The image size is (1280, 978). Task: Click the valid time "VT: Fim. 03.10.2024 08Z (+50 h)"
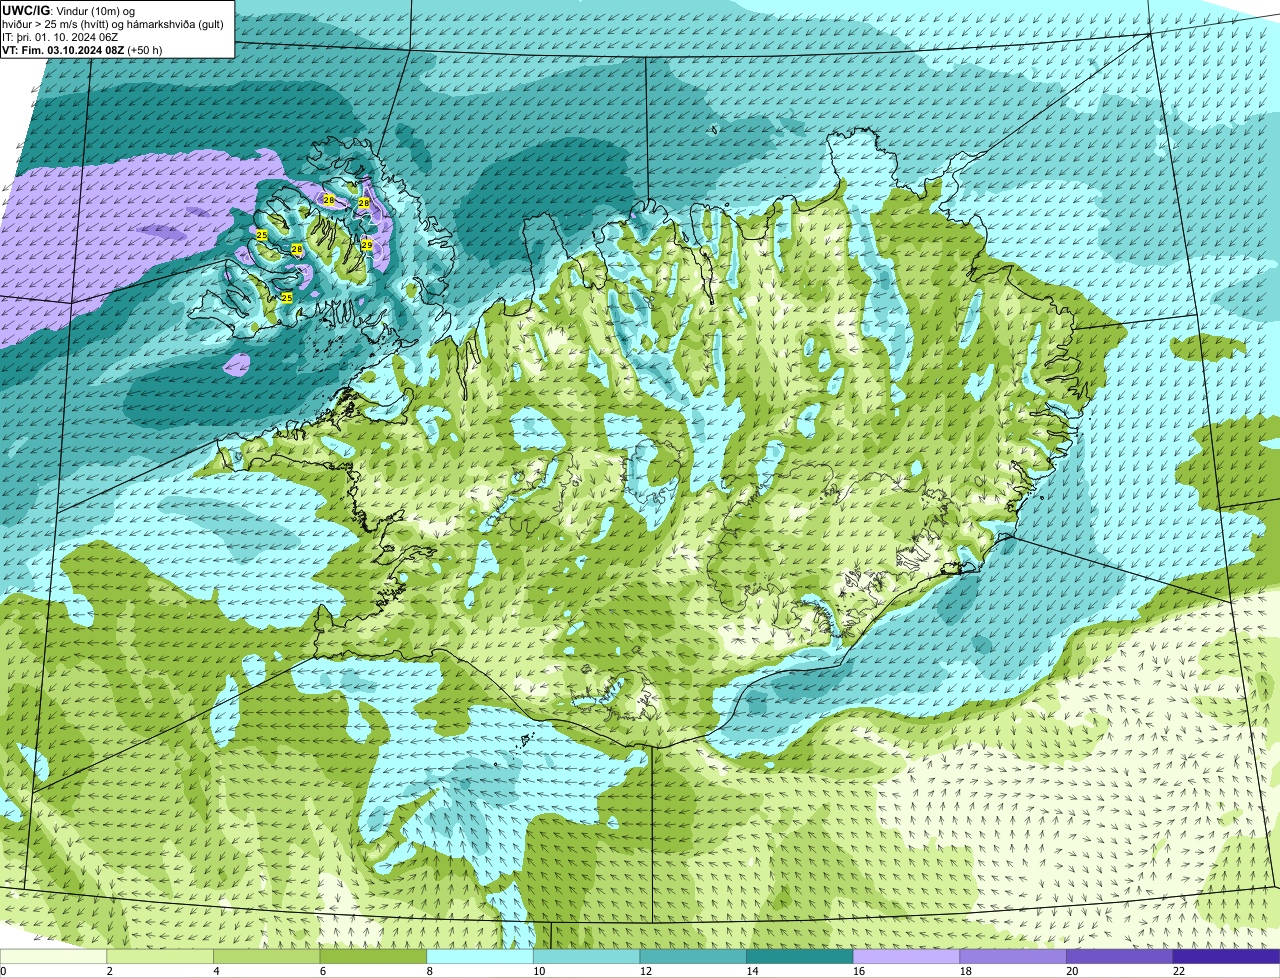83,50
